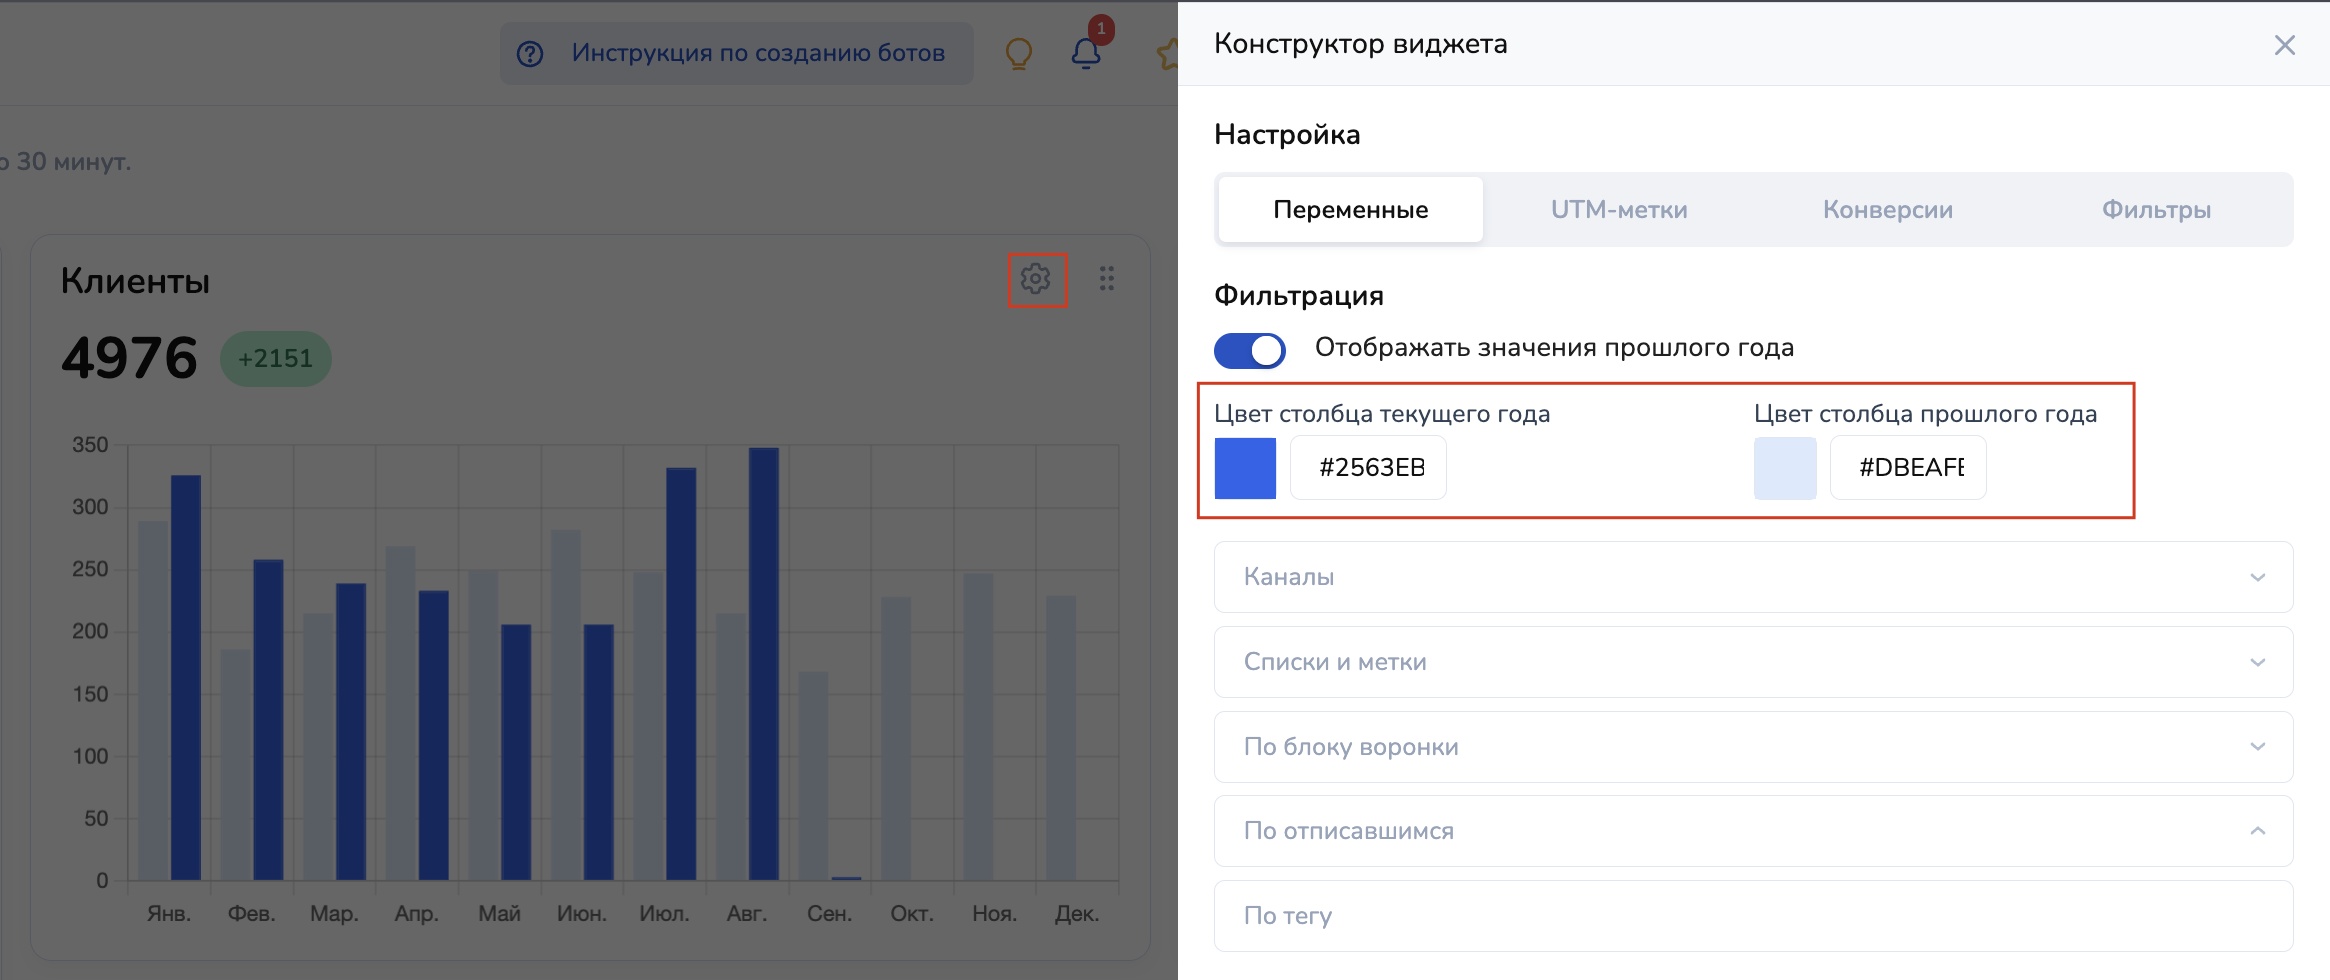Close the Конструктор виджета panel
Viewport: 2330px width, 980px height.
pos(2284,45)
